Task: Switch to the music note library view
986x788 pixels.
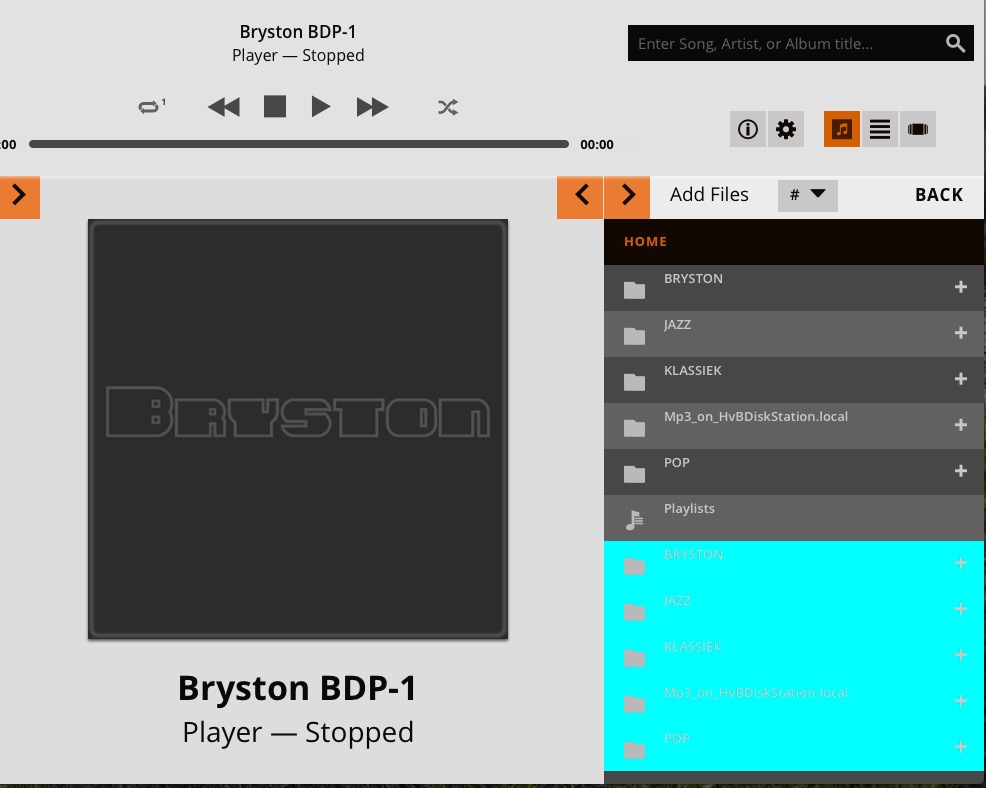Action: [x=842, y=130]
